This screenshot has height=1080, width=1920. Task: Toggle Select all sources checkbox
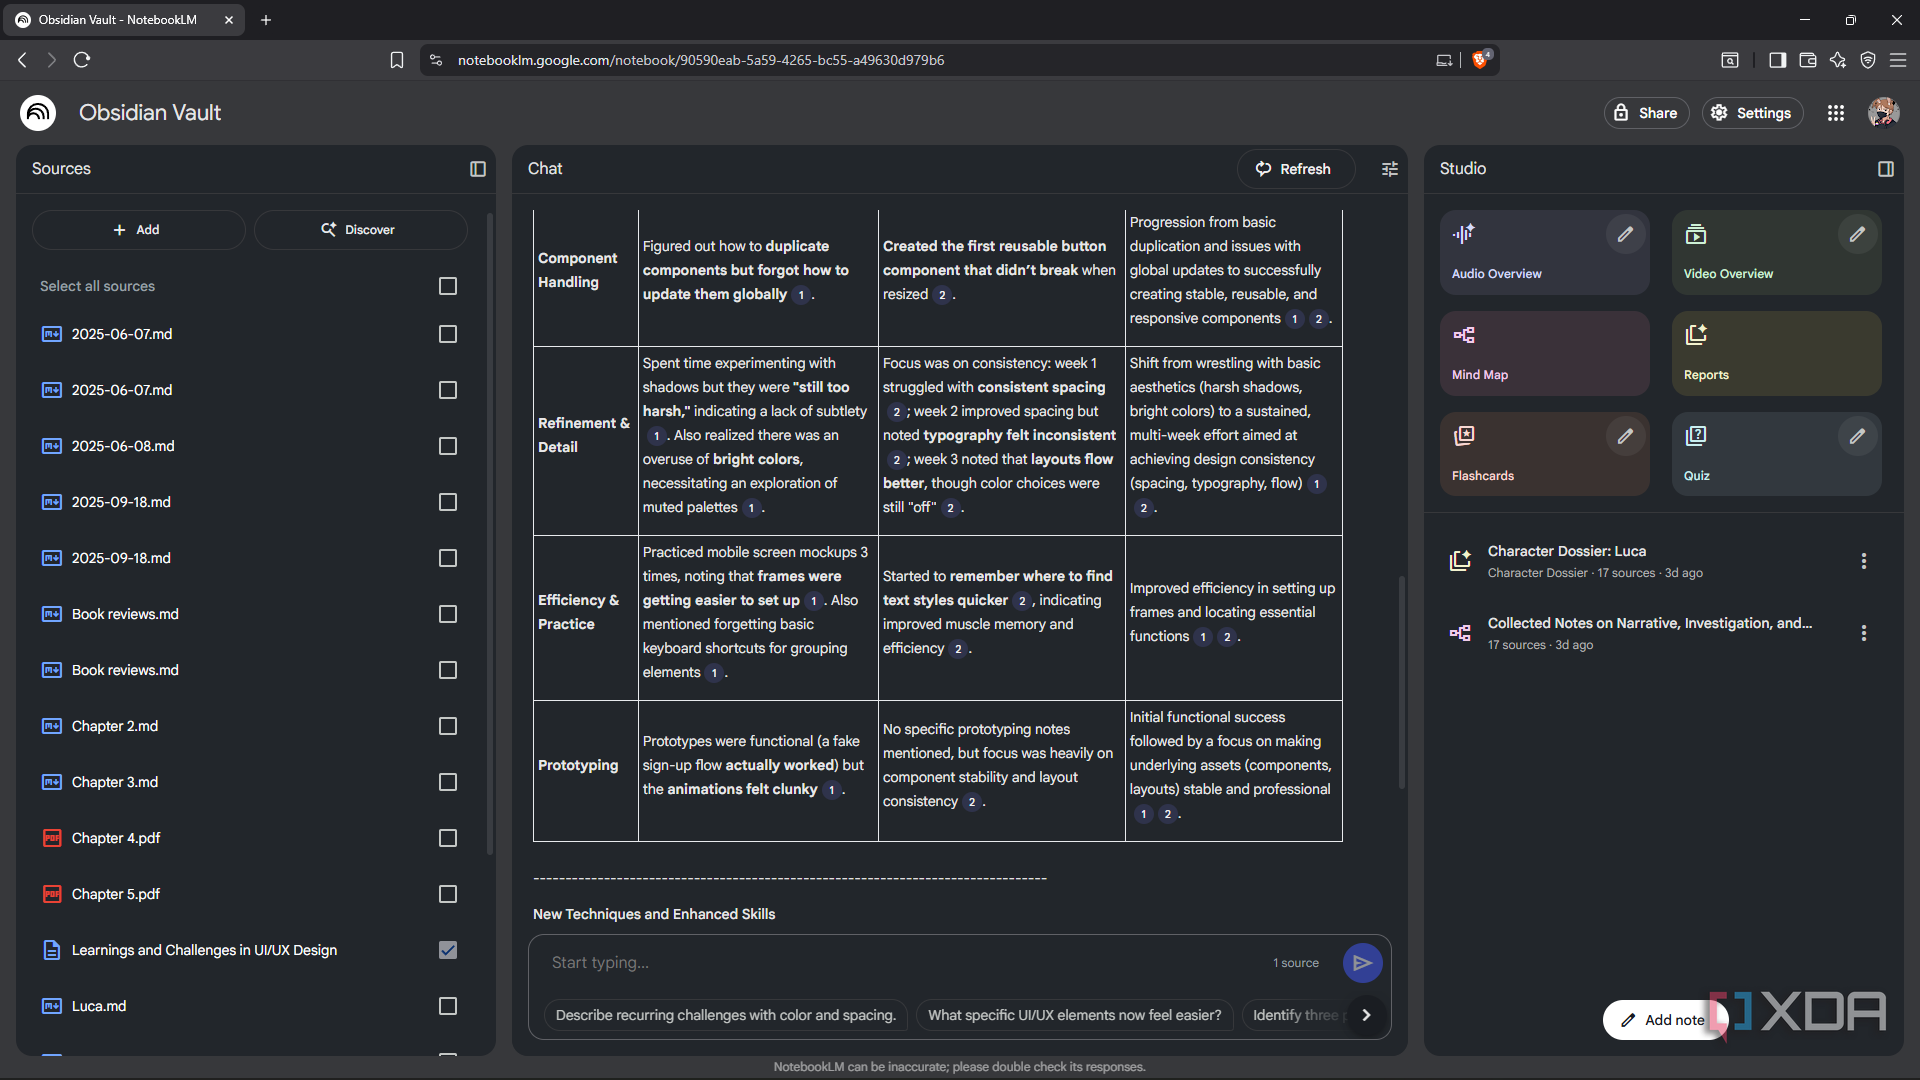448,286
